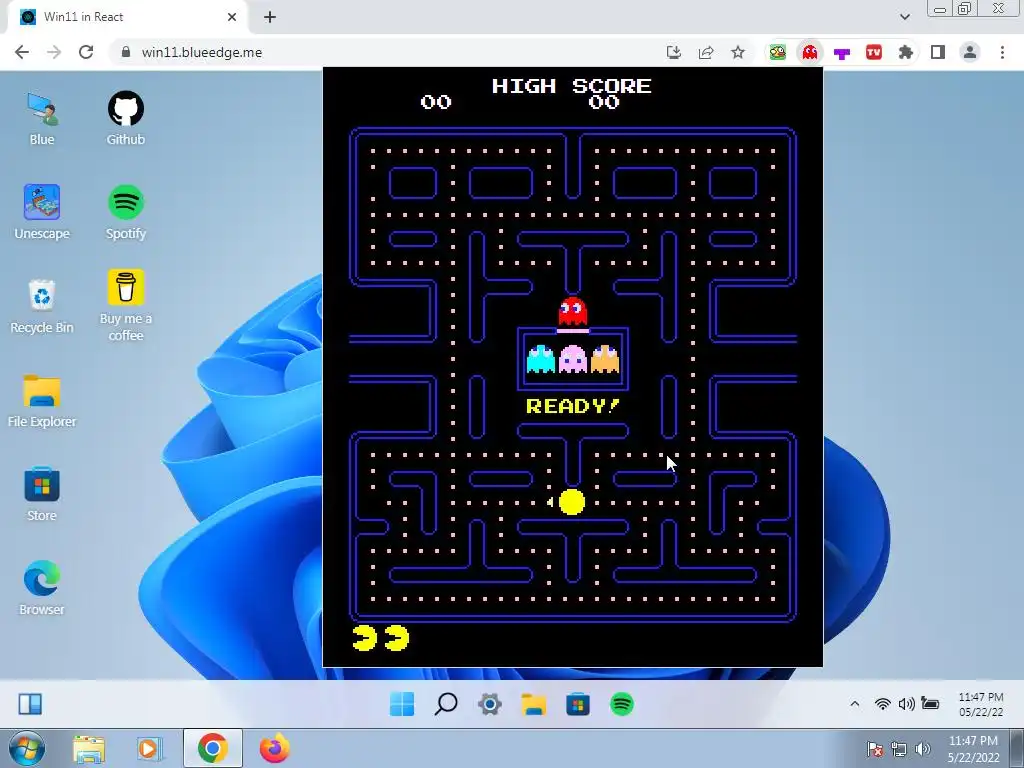Image resolution: width=1024 pixels, height=768 pixels.
Task: Open the Win11 clock showing 05/22/22
Action: tap(981, 704)
